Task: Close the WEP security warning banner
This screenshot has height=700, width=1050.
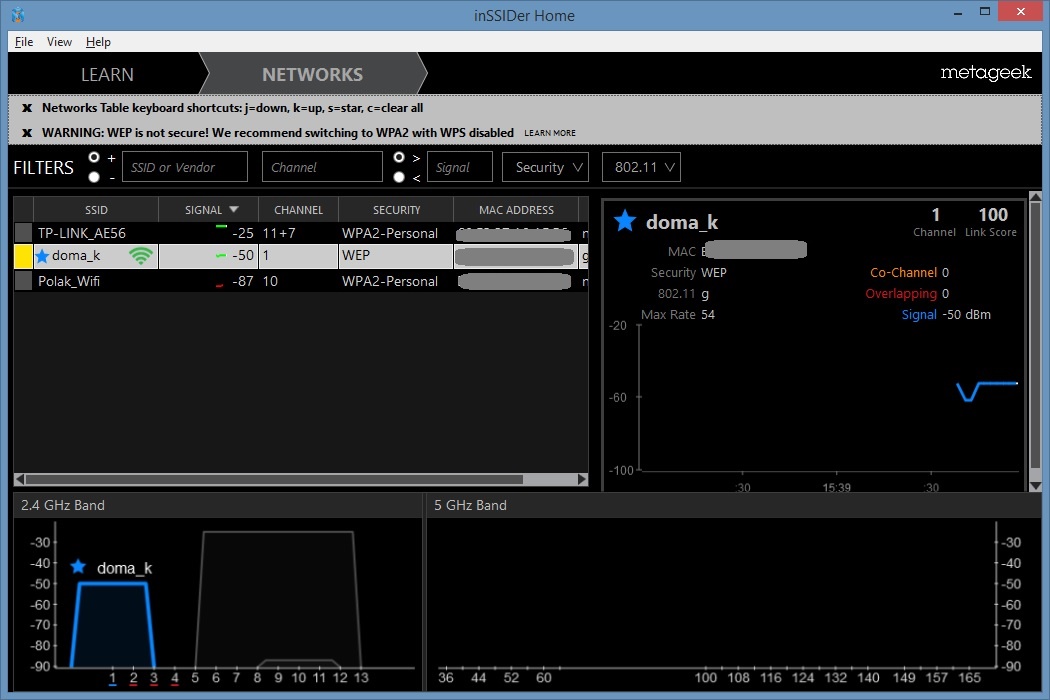Action: tap(27, 133)
